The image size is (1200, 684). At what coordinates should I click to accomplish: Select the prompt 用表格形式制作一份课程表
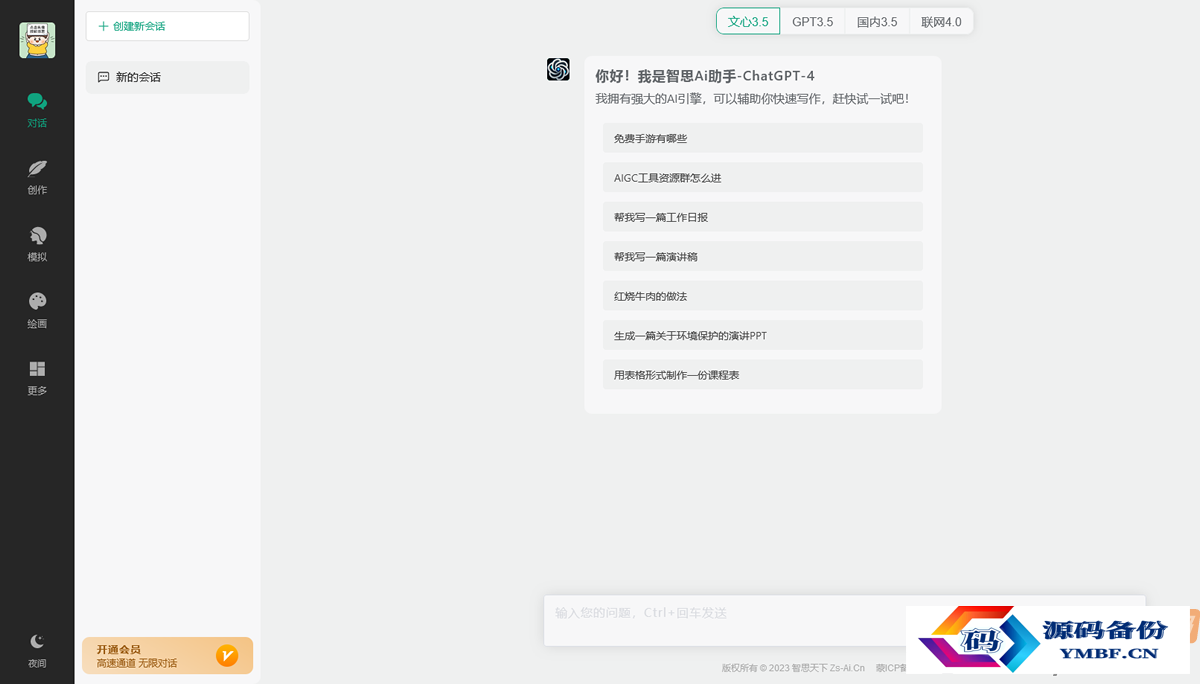click(x=762, y=375)
